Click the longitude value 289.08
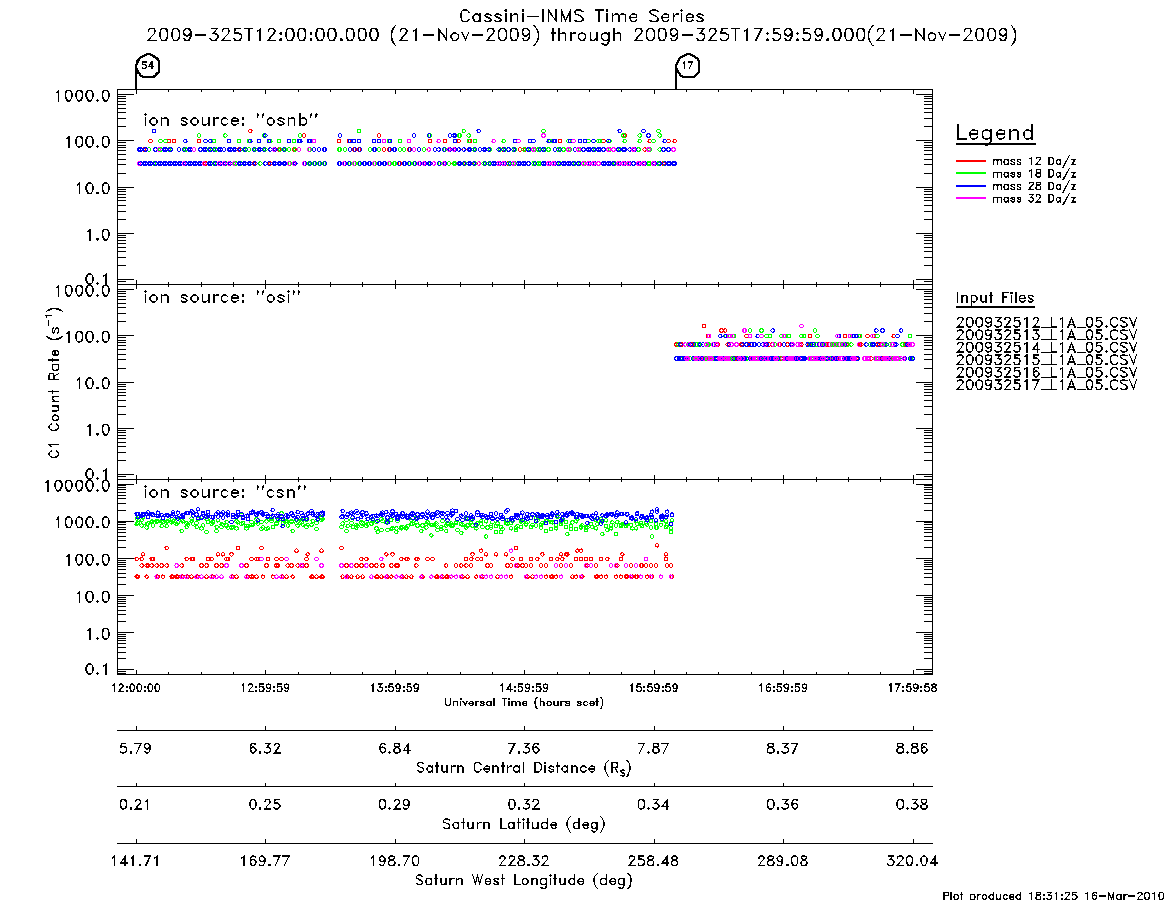This screenshot has height=900, width=1165. click(x=782, y=861)
